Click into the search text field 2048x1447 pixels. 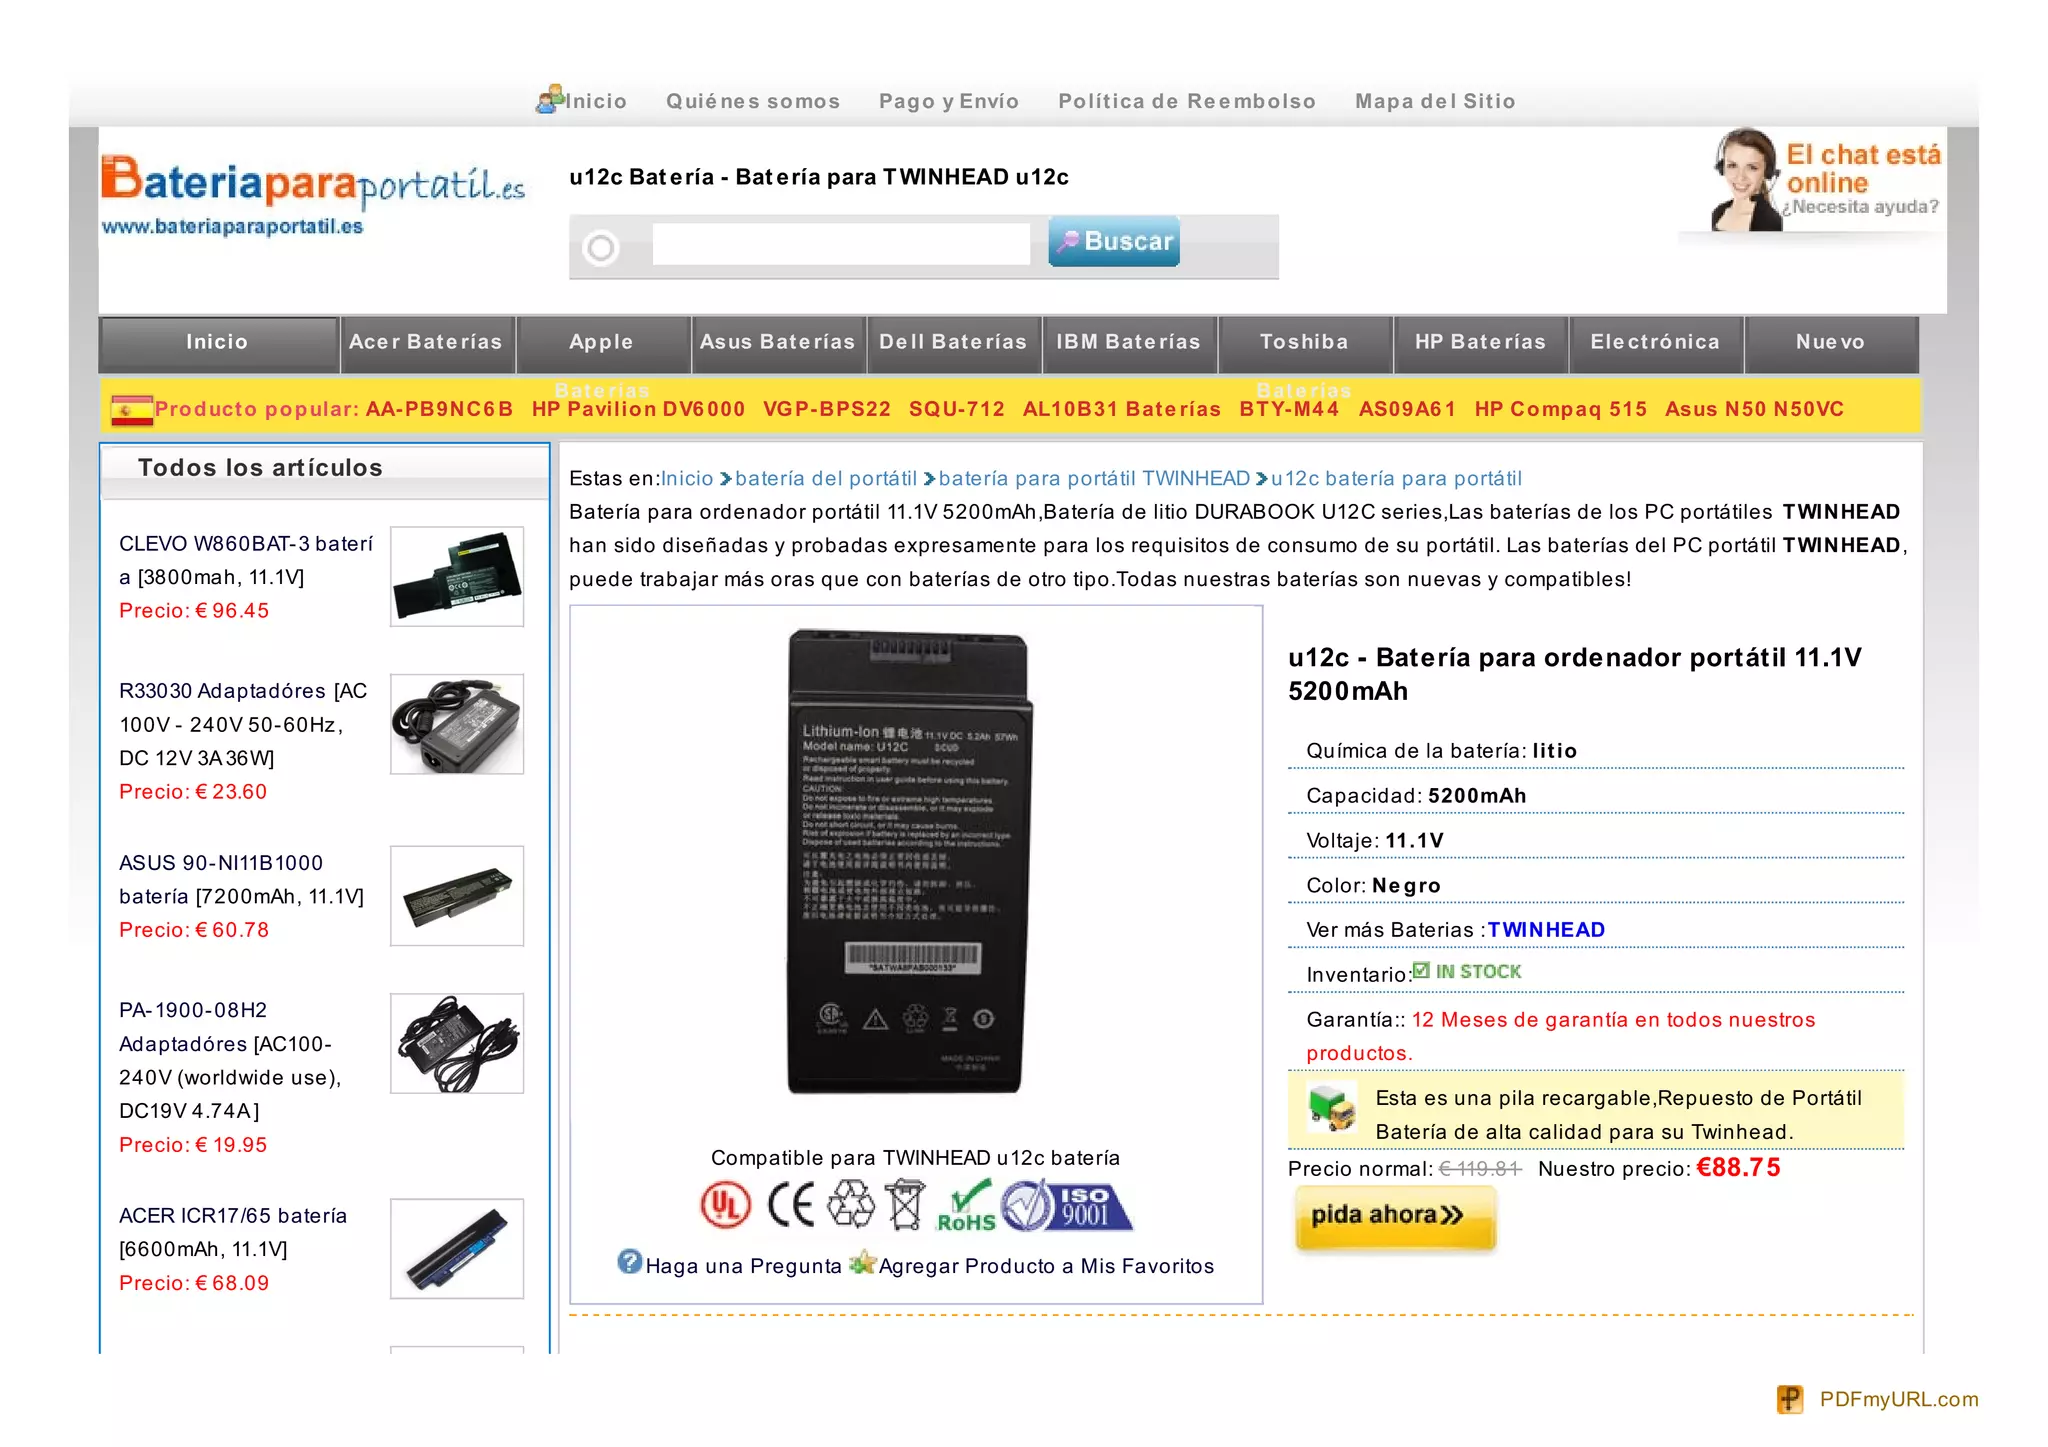click(841, 244)
